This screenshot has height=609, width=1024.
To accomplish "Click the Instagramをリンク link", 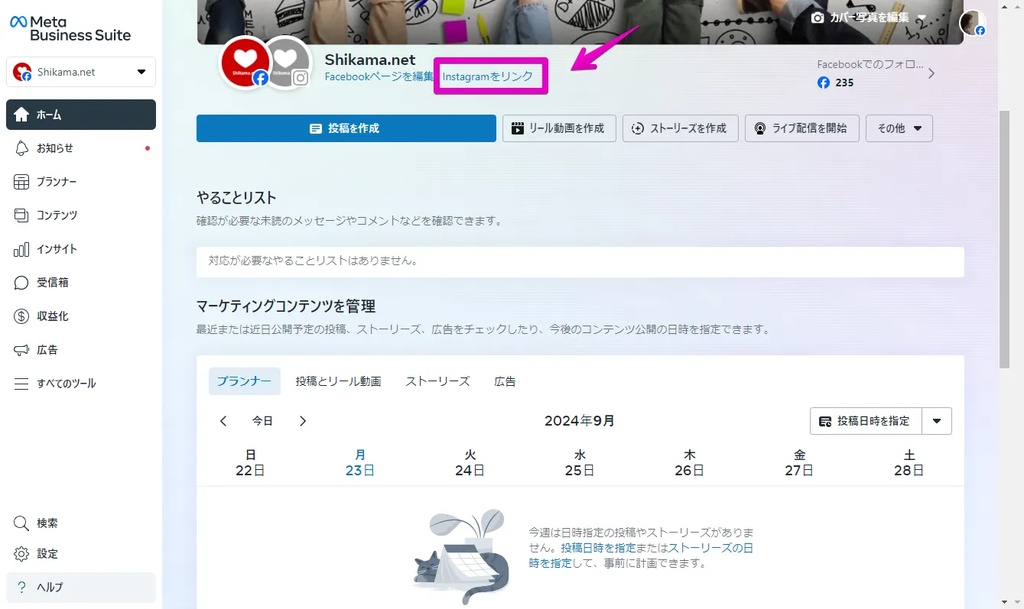I will click(x=488, y=76).
